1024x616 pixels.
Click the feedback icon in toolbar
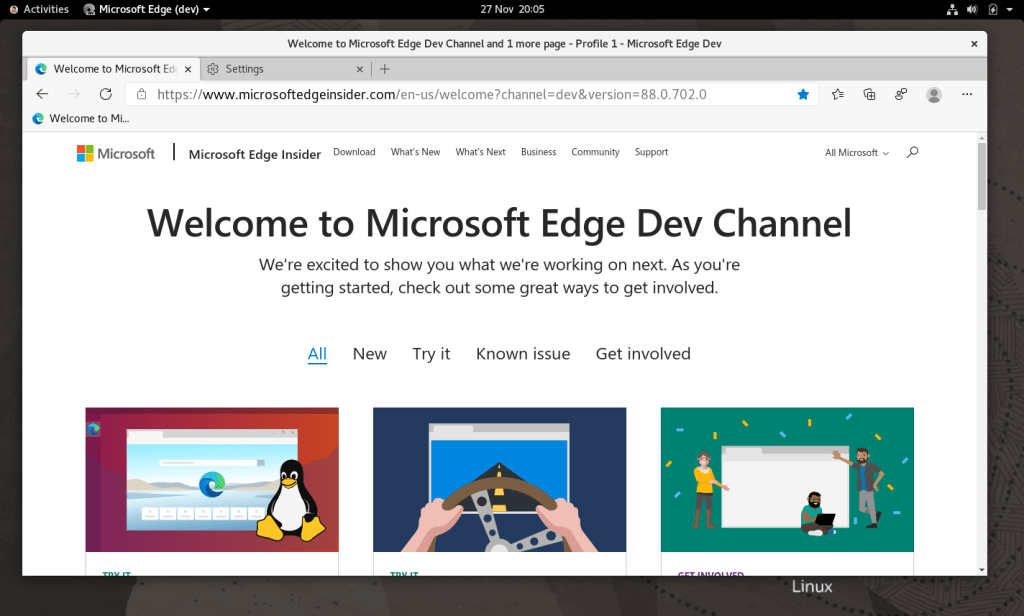901,94
